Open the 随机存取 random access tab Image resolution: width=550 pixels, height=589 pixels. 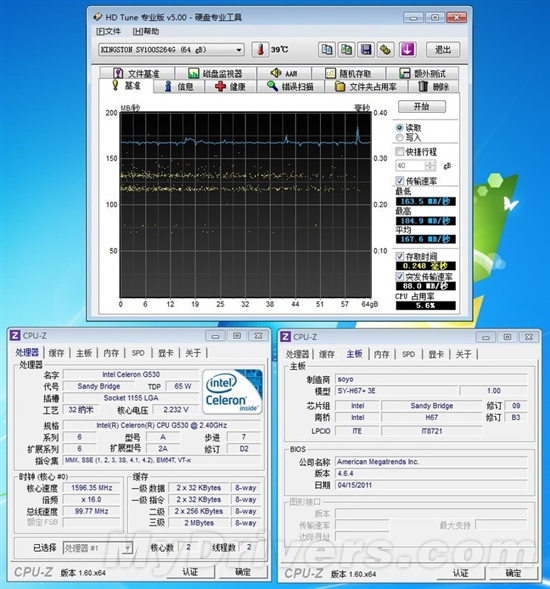click(349, 73)
